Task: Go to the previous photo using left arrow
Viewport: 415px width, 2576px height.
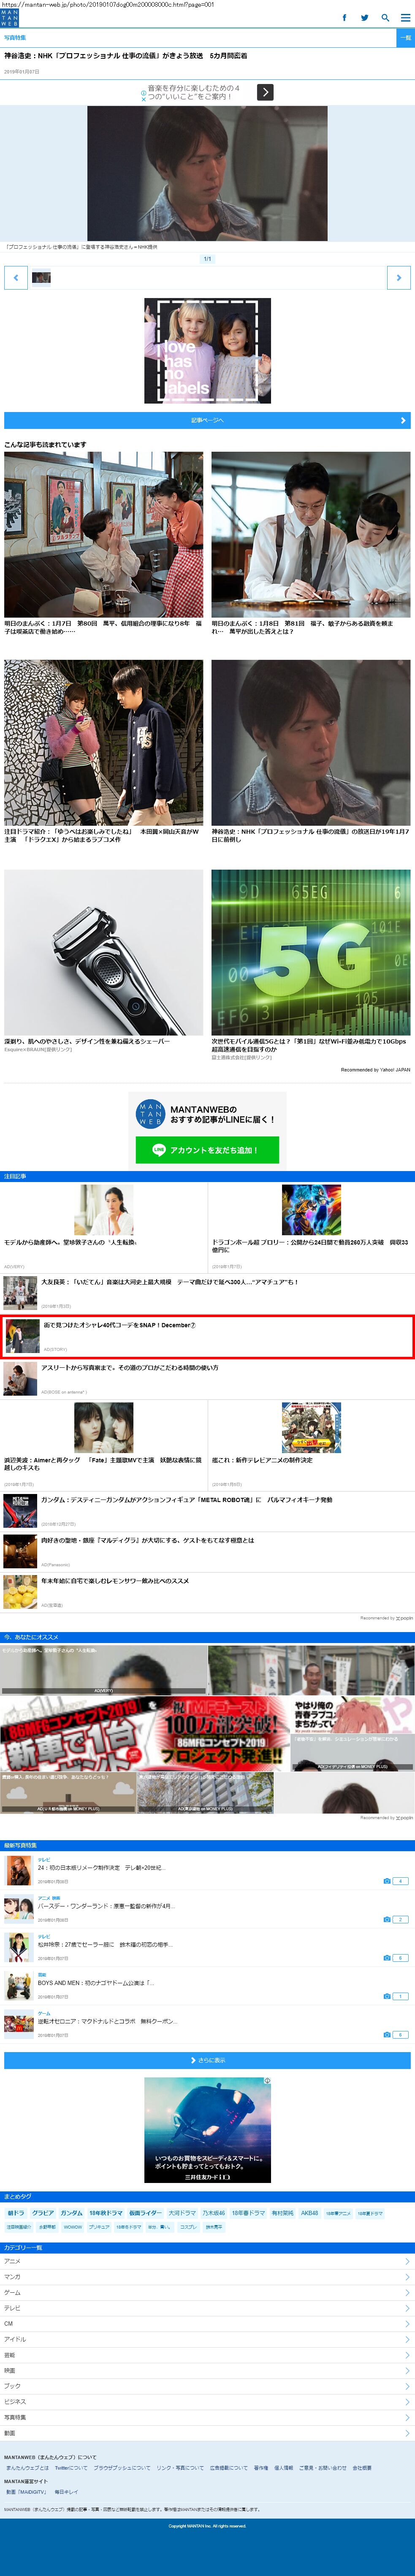Action: (15, 277)
